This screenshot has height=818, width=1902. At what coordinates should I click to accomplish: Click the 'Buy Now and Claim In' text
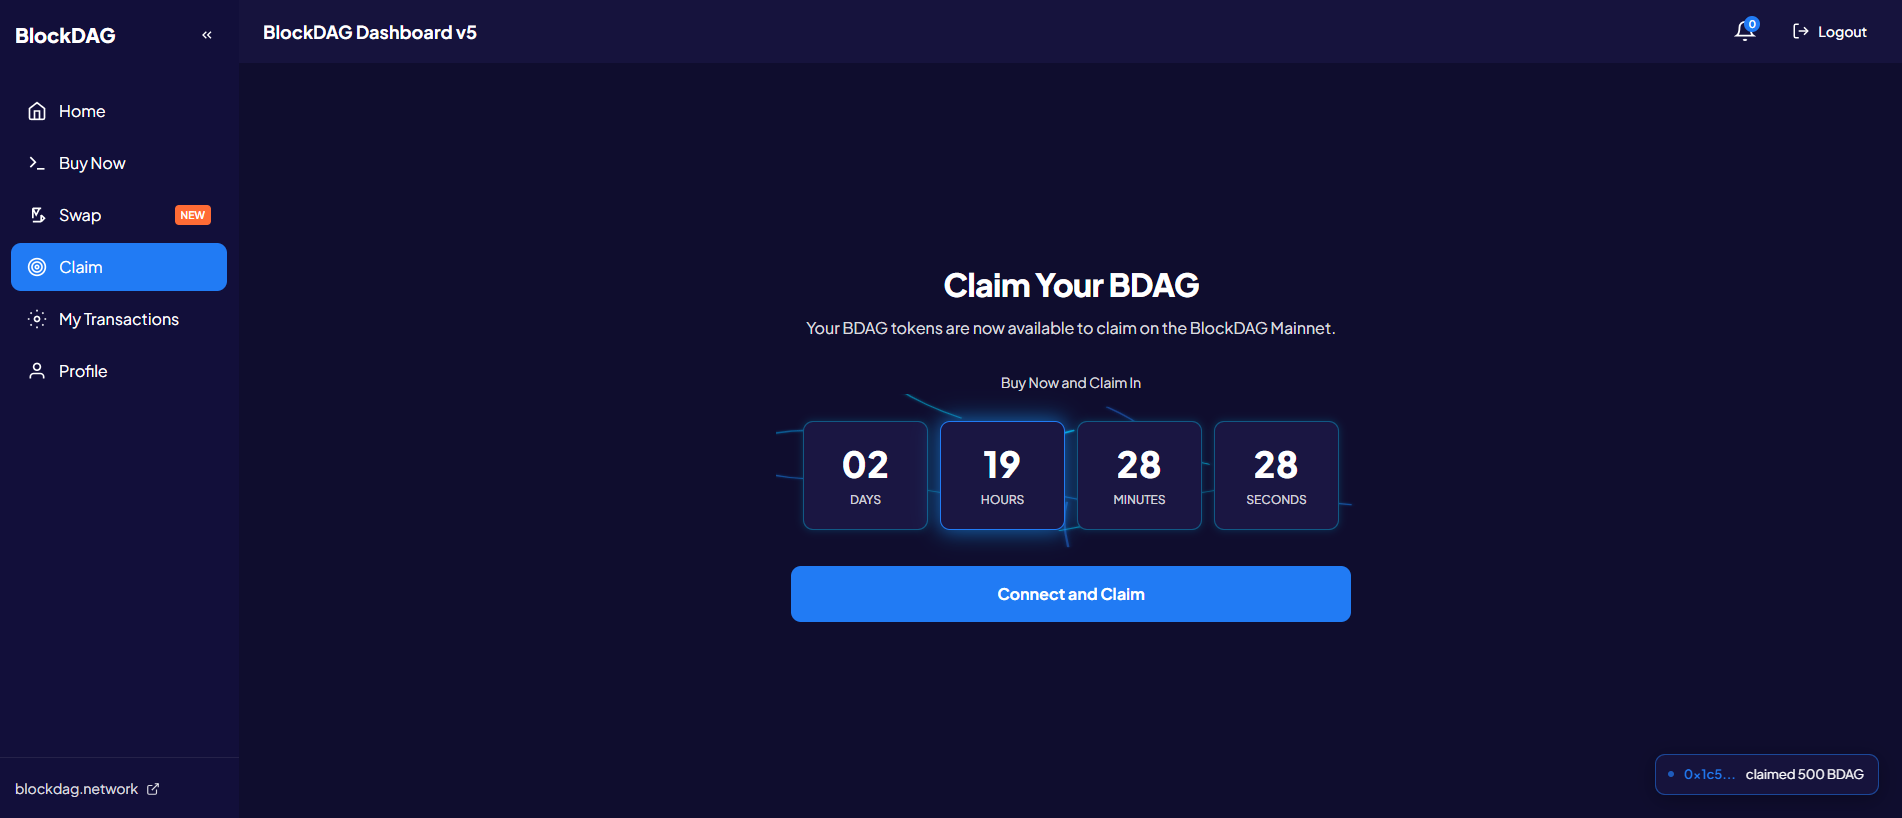[x=1071, y=383]
